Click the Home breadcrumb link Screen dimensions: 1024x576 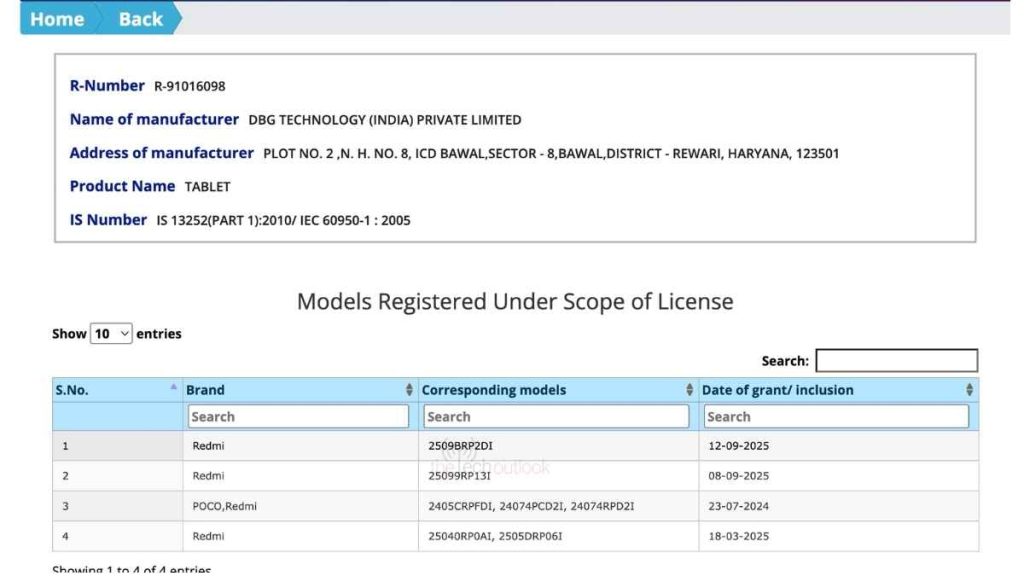pyautogui.click(x=57, y=19)
